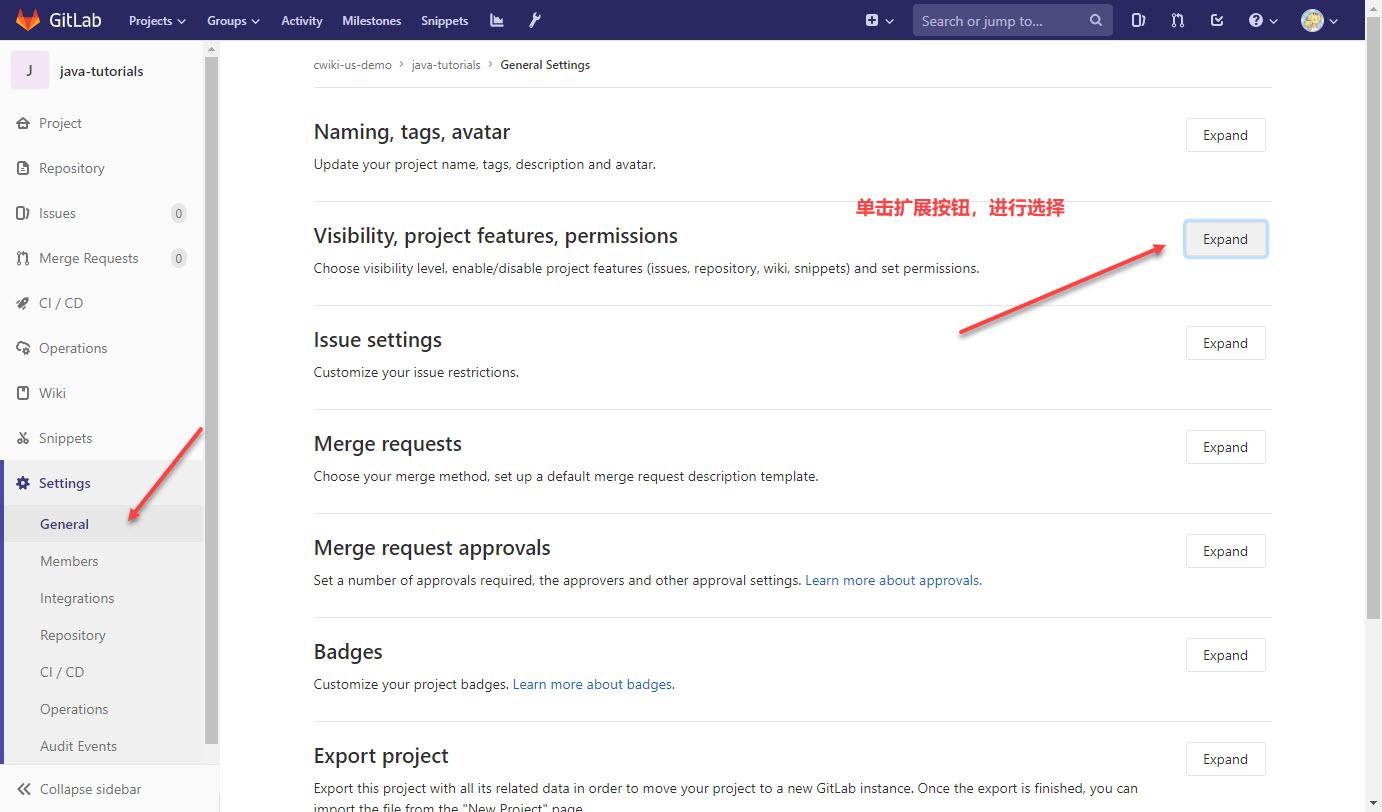
Task: Open Activity from the top menu
Action: pyautogui.click(x=301, y=20)
